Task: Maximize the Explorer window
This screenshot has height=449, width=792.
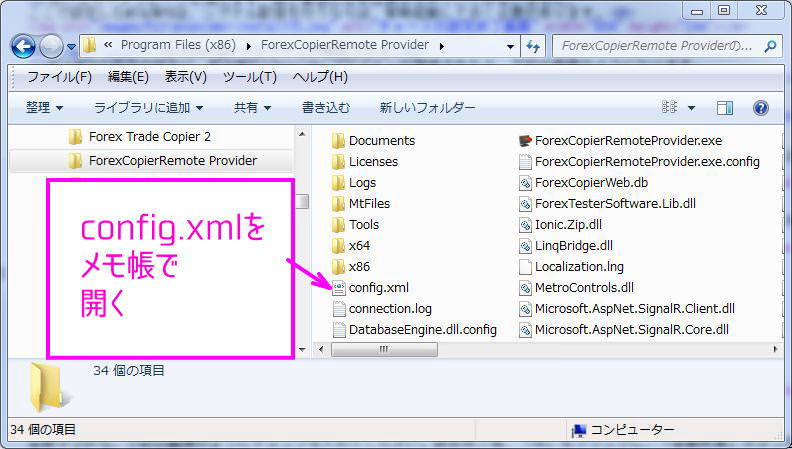Action: click(724, 11)
